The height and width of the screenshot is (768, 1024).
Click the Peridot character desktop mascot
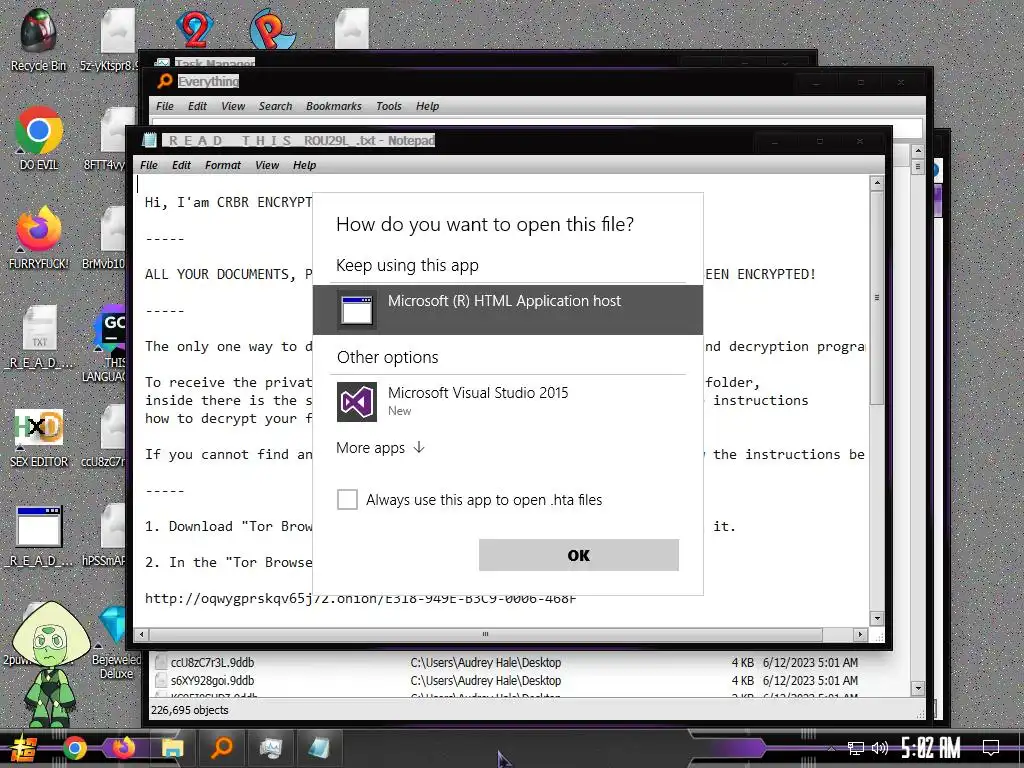coord(51,666)
